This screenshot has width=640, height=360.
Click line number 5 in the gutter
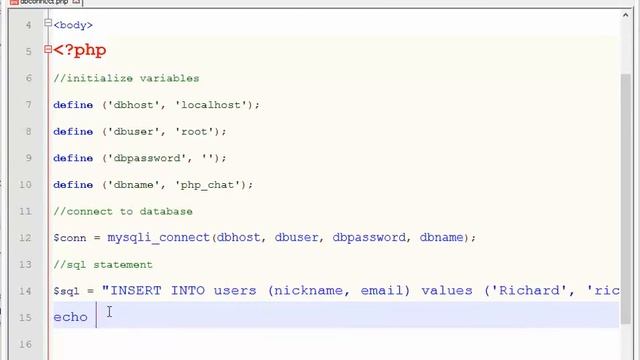28,52
